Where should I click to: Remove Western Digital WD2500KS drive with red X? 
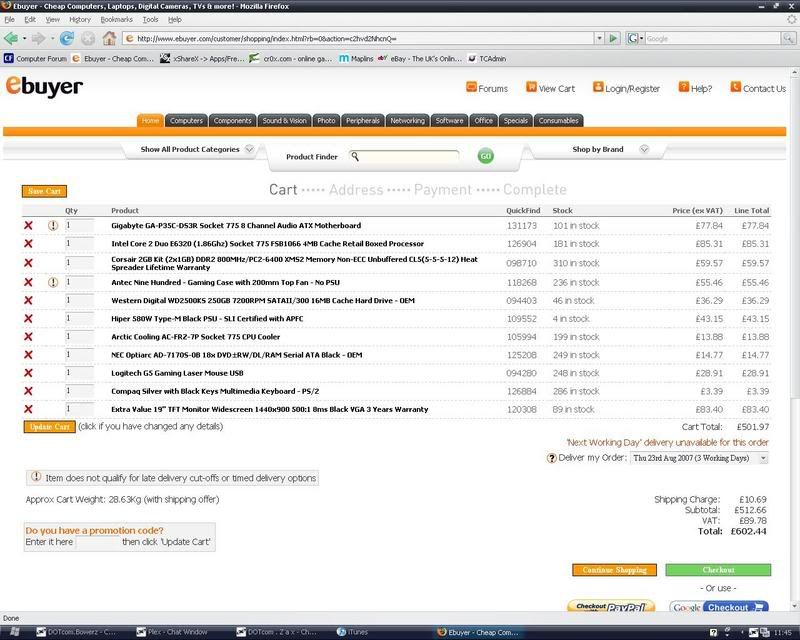[29, 301]
